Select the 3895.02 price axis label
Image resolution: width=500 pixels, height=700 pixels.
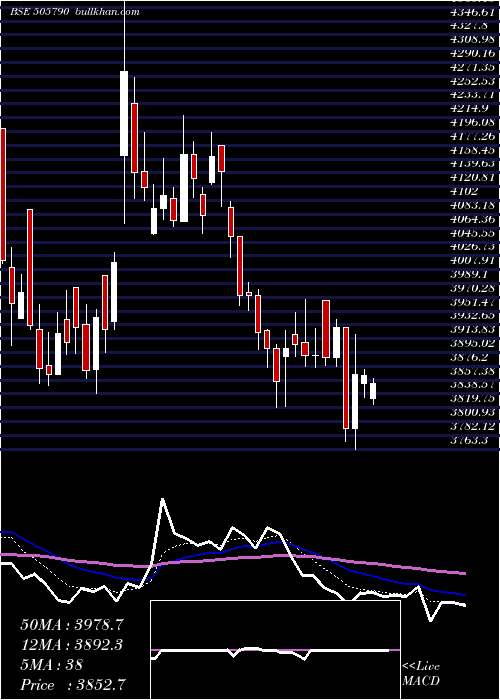[475, 343]
